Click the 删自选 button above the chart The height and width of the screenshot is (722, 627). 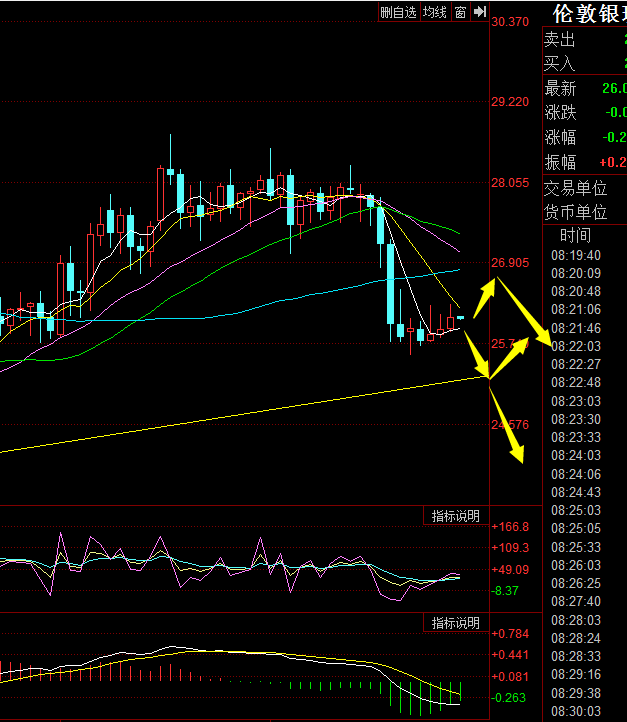pos(399,12)
